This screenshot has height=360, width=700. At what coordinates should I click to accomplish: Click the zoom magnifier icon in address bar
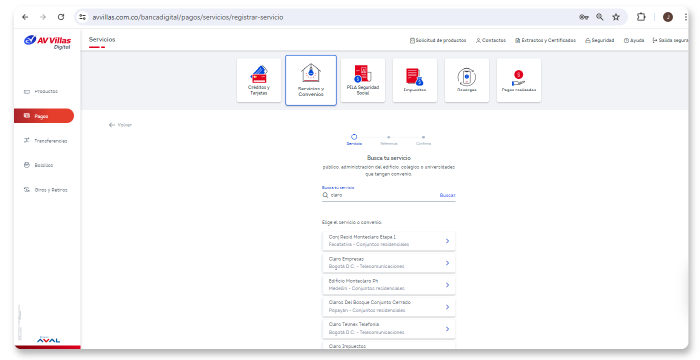click(x=600, y=17)
